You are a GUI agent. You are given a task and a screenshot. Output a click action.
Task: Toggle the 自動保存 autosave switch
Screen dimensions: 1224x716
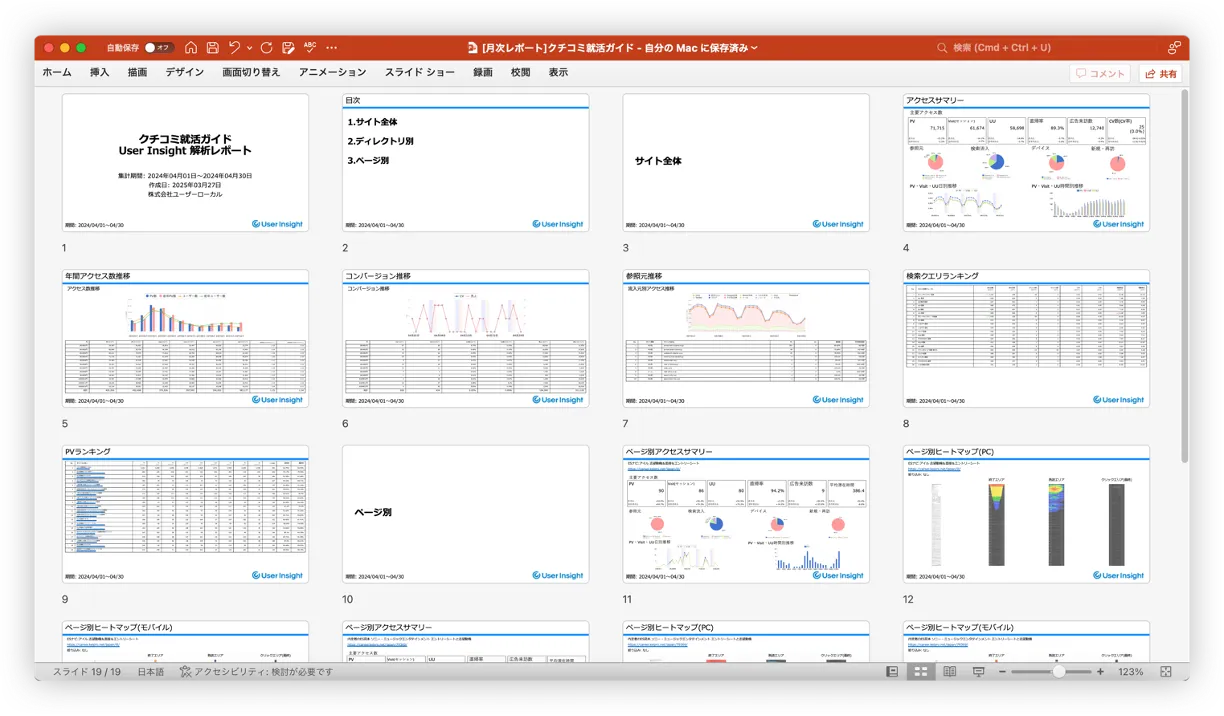pyautogui.click(x=159, y=47)
